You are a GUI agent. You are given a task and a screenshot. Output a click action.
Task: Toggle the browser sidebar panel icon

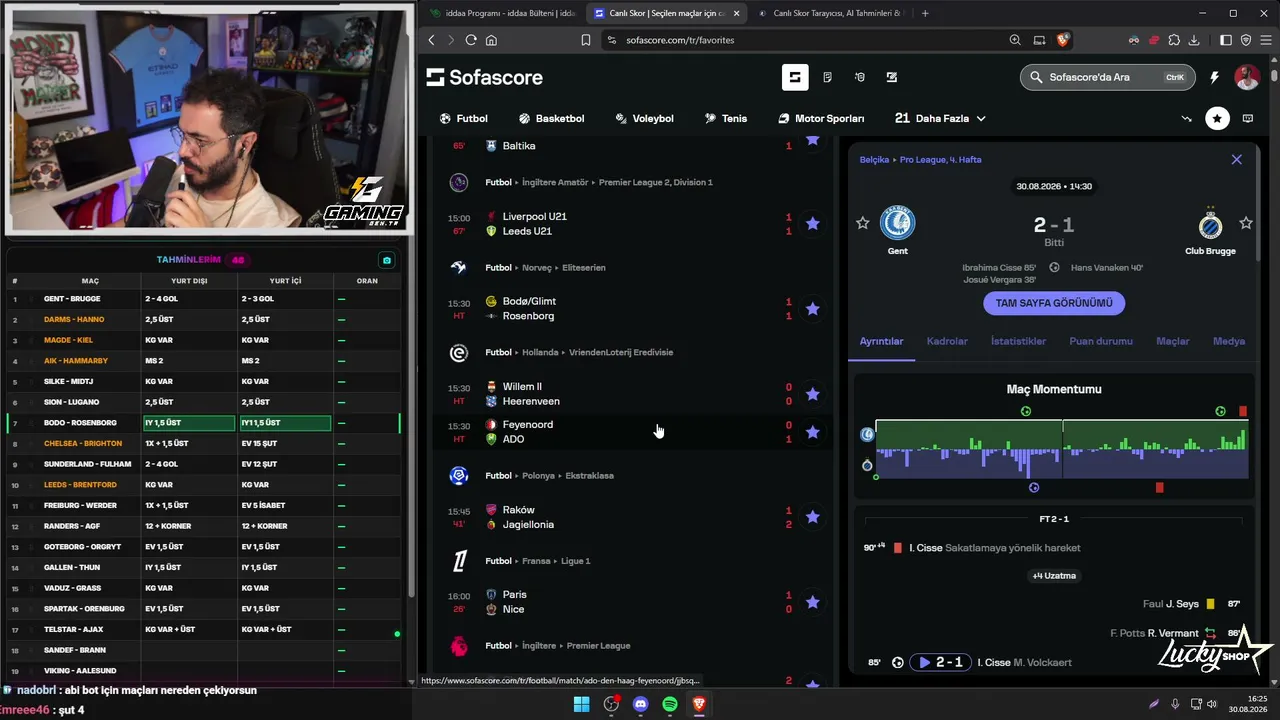coord(1226,40)
